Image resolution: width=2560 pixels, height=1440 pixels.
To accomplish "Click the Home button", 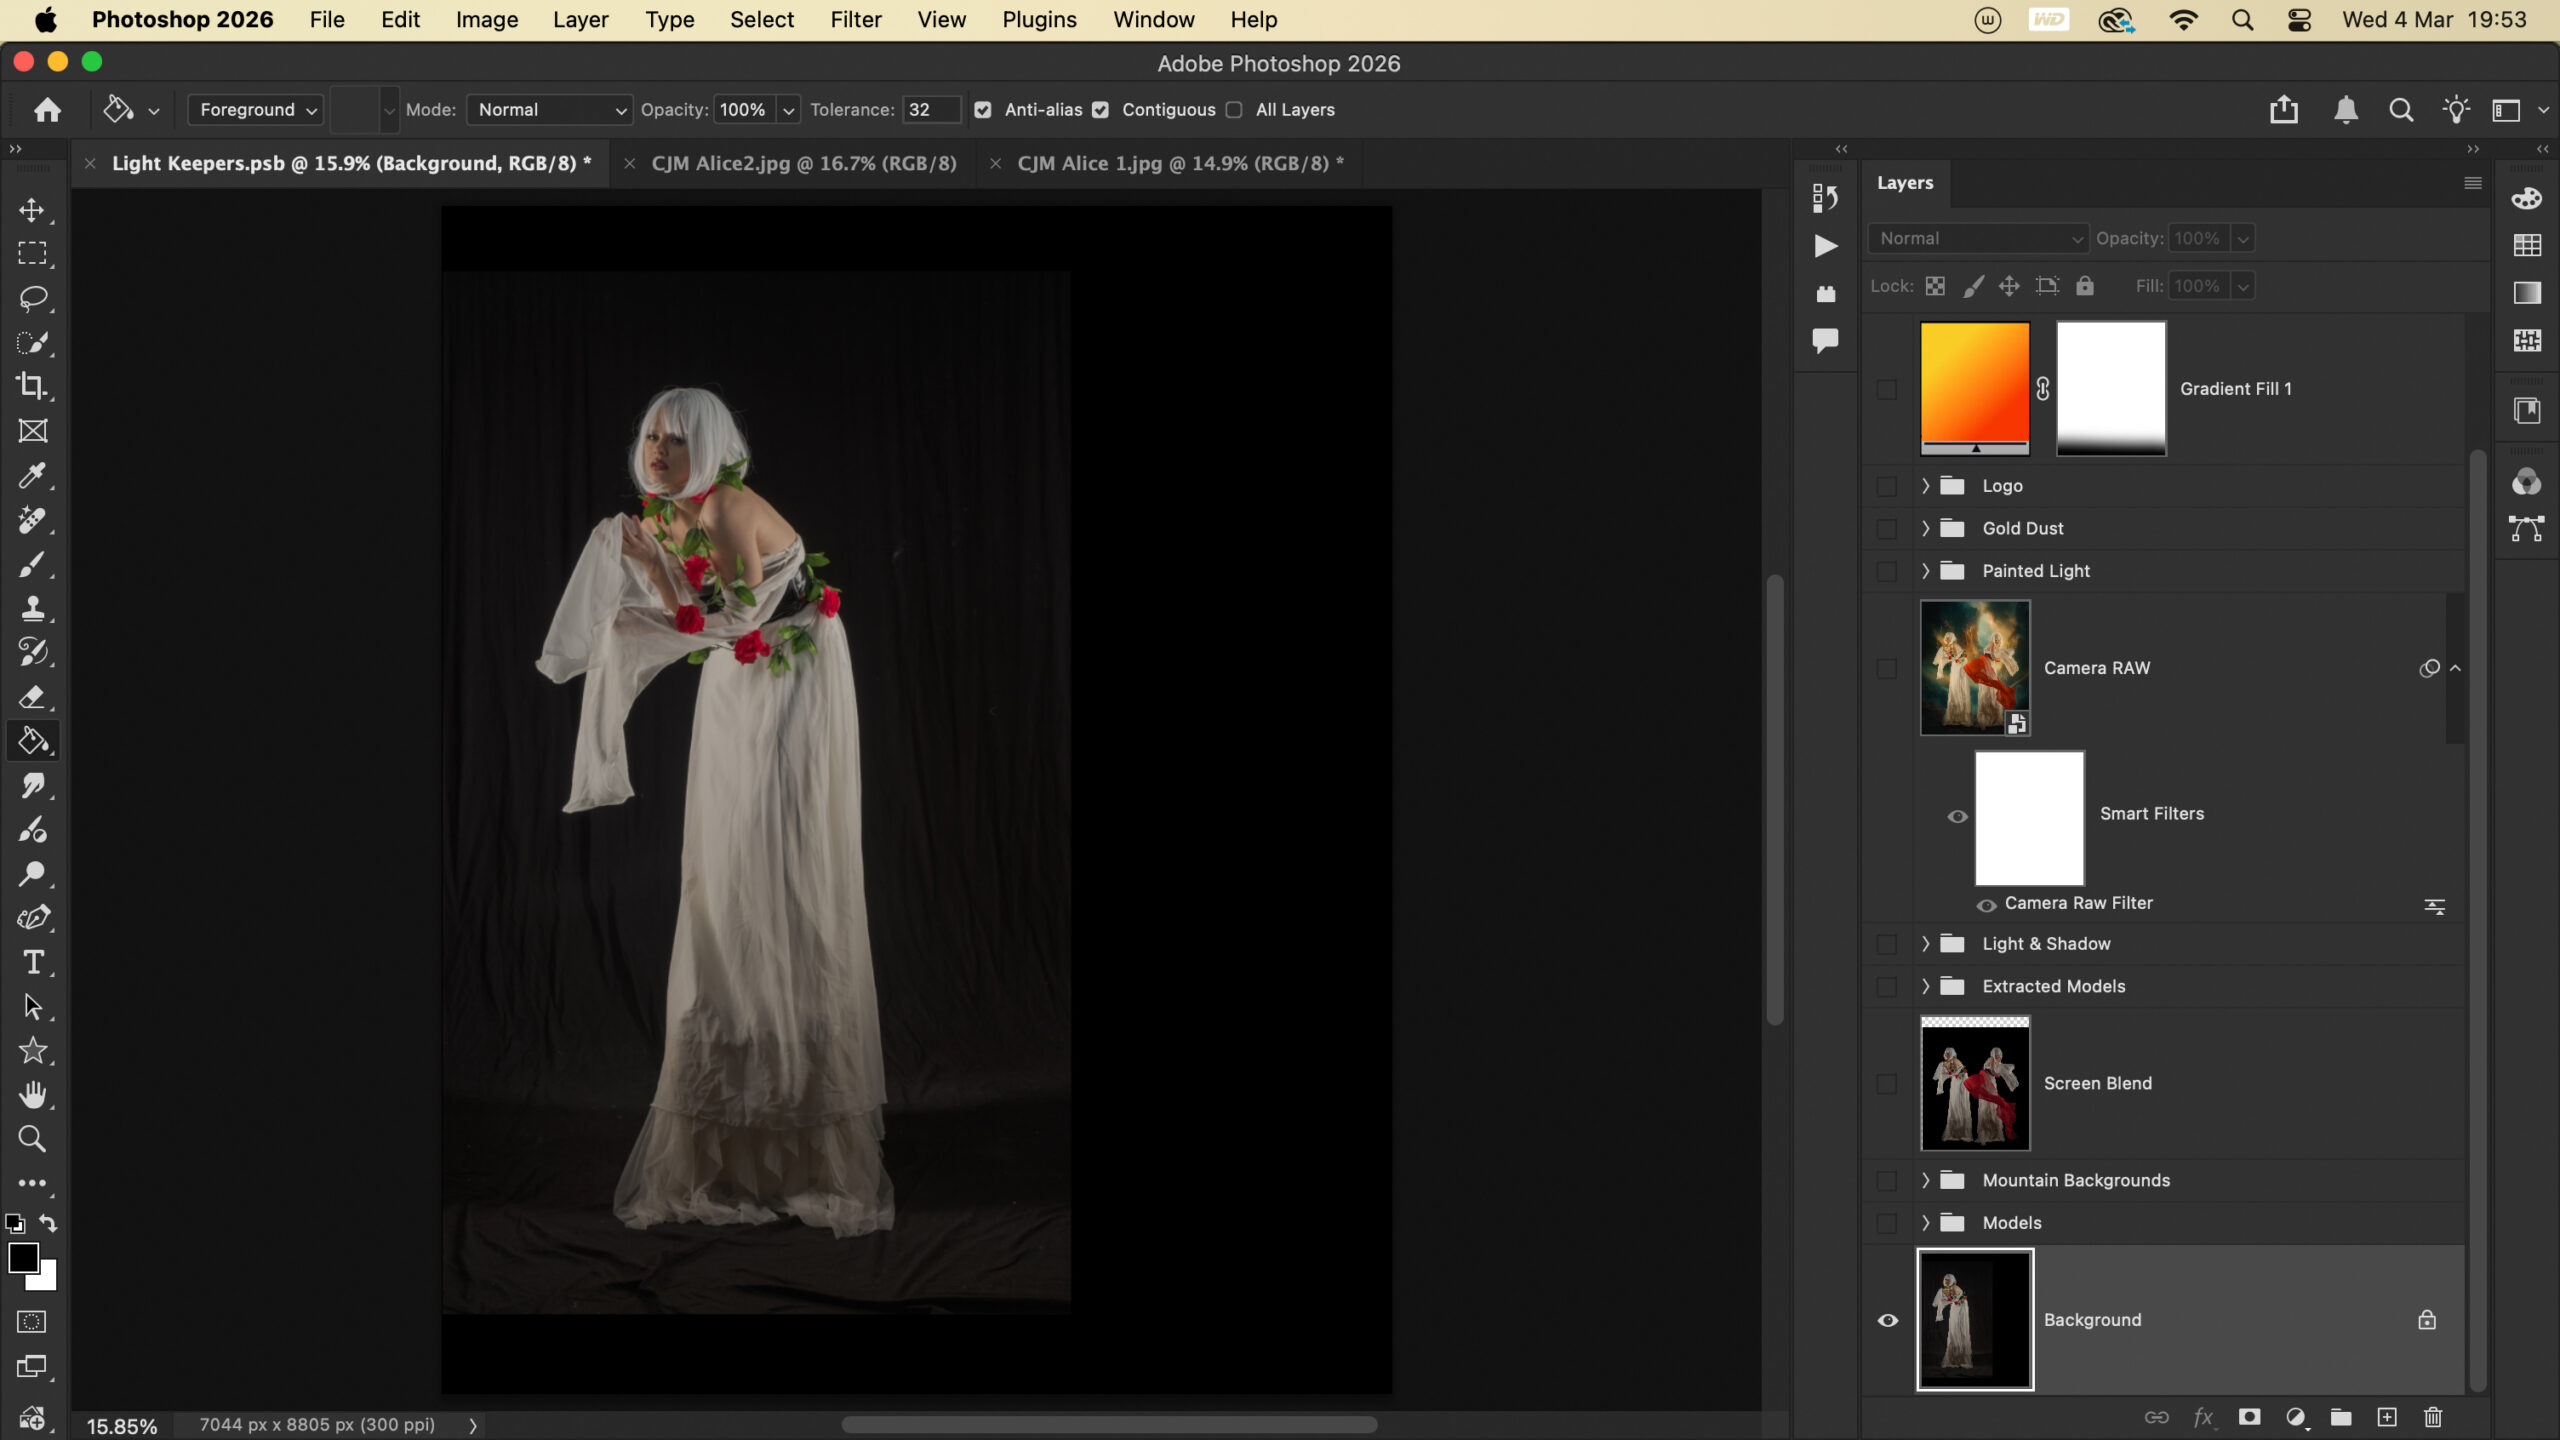I will pyautogui.click(x=47, y=110).
